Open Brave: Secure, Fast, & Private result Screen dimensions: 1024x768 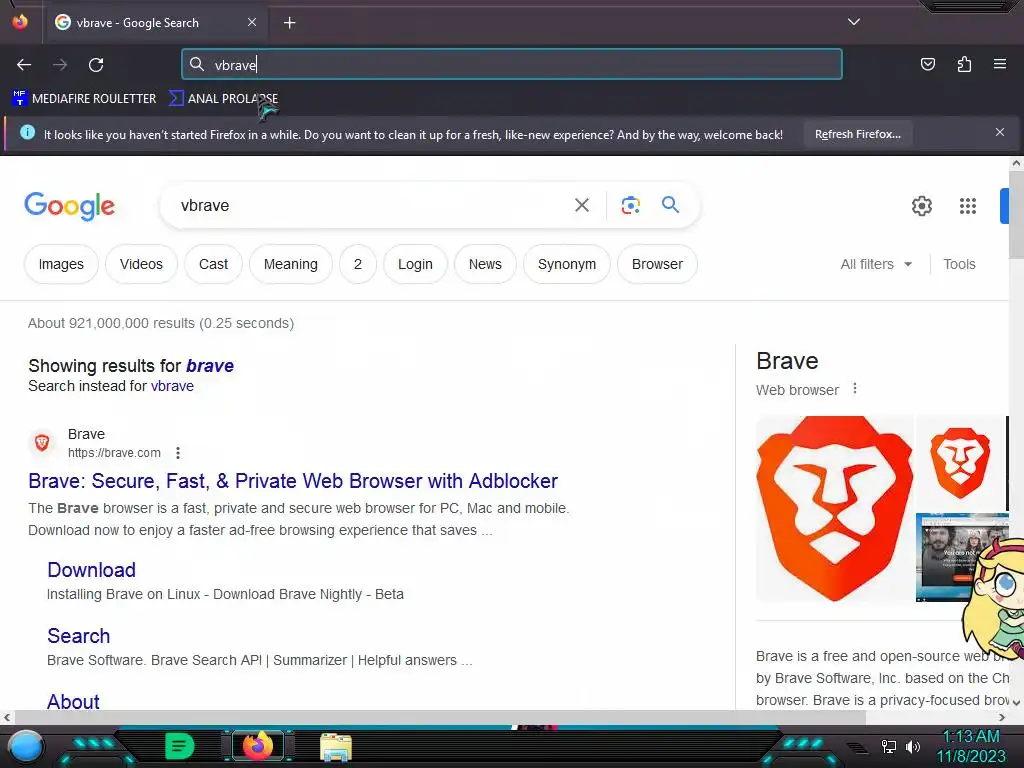pos(293,481)
